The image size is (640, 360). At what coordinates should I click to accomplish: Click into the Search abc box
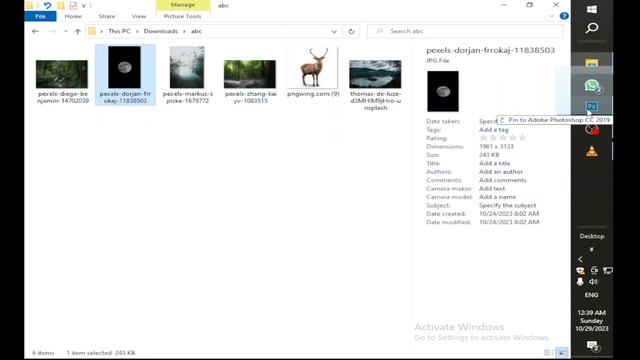point(465,31)
